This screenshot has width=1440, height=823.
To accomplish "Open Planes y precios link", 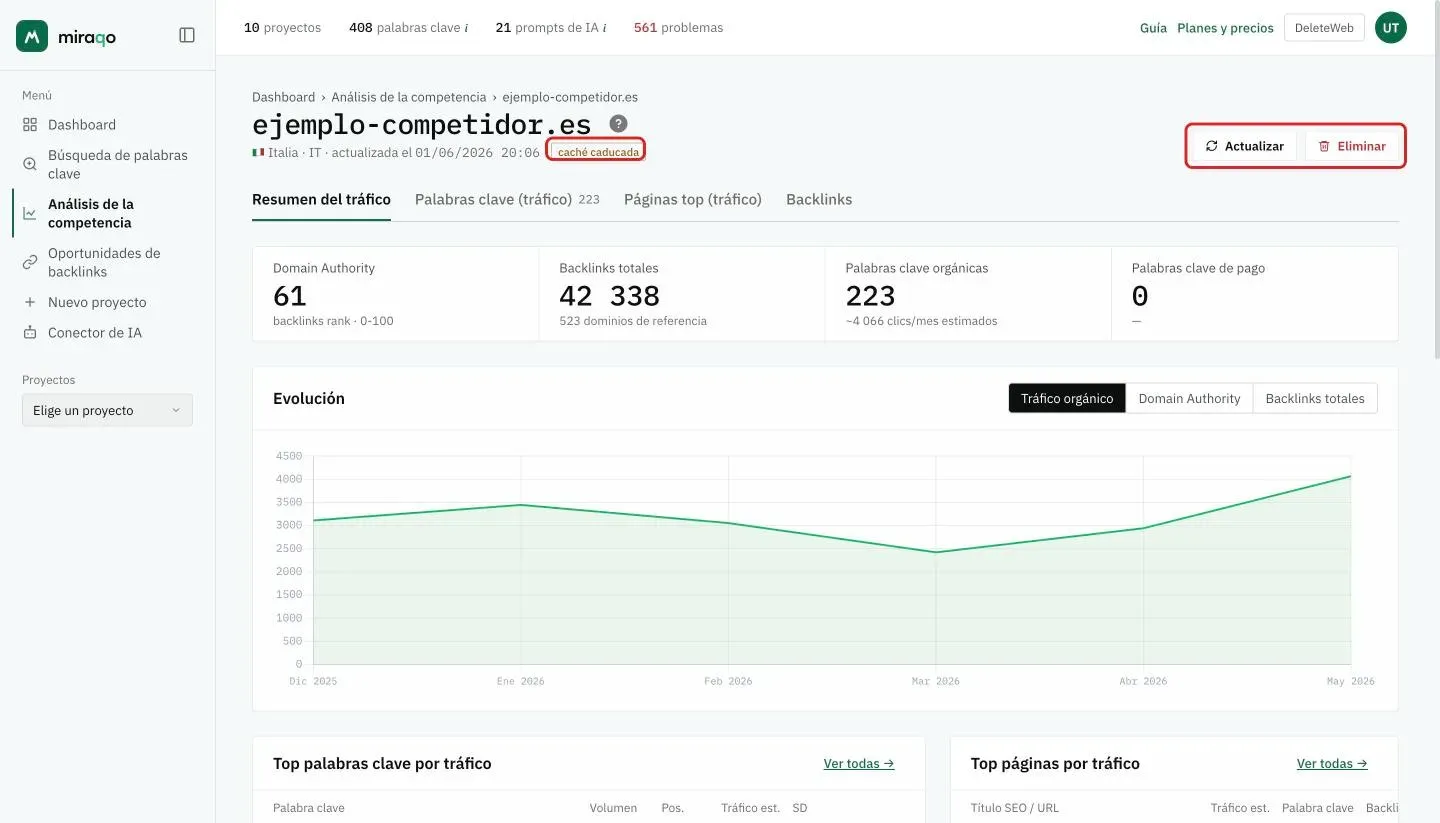I will pos(1225,28).
